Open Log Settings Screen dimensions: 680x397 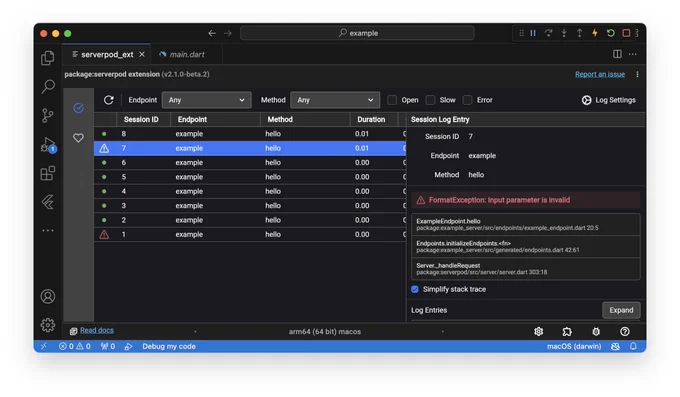[x=608, y=100]
